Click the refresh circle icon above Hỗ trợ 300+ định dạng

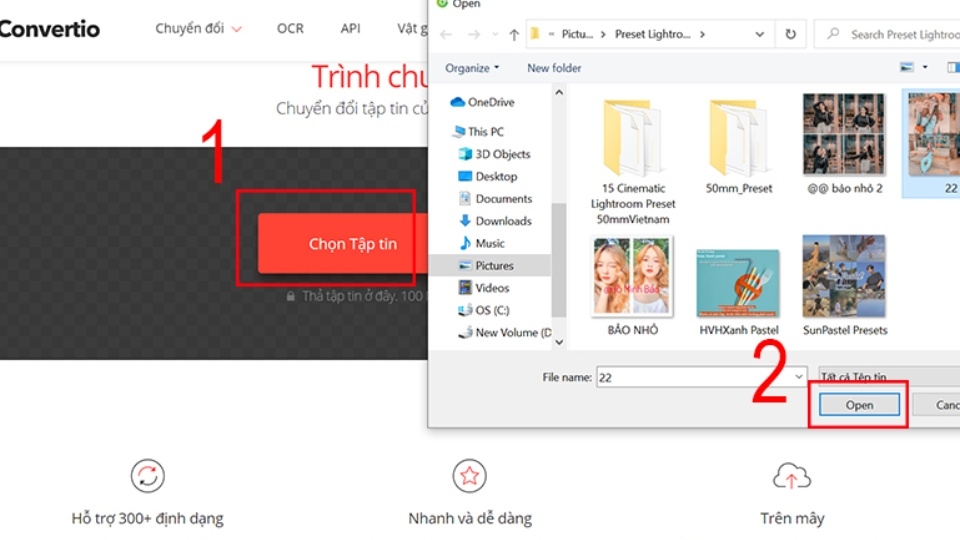148,476
